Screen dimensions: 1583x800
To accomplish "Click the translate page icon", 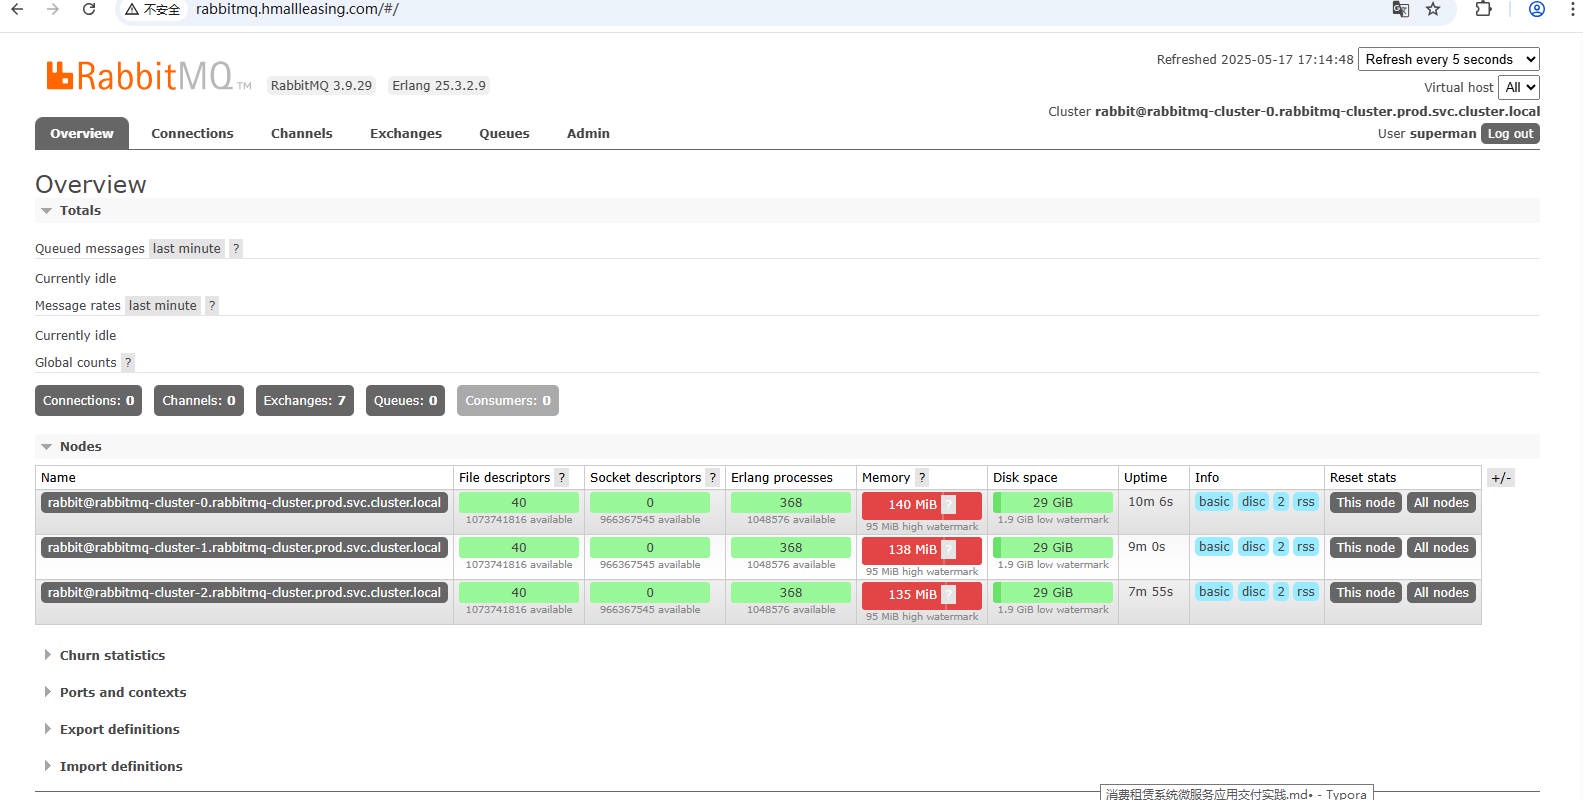I will click(1400, 9).
